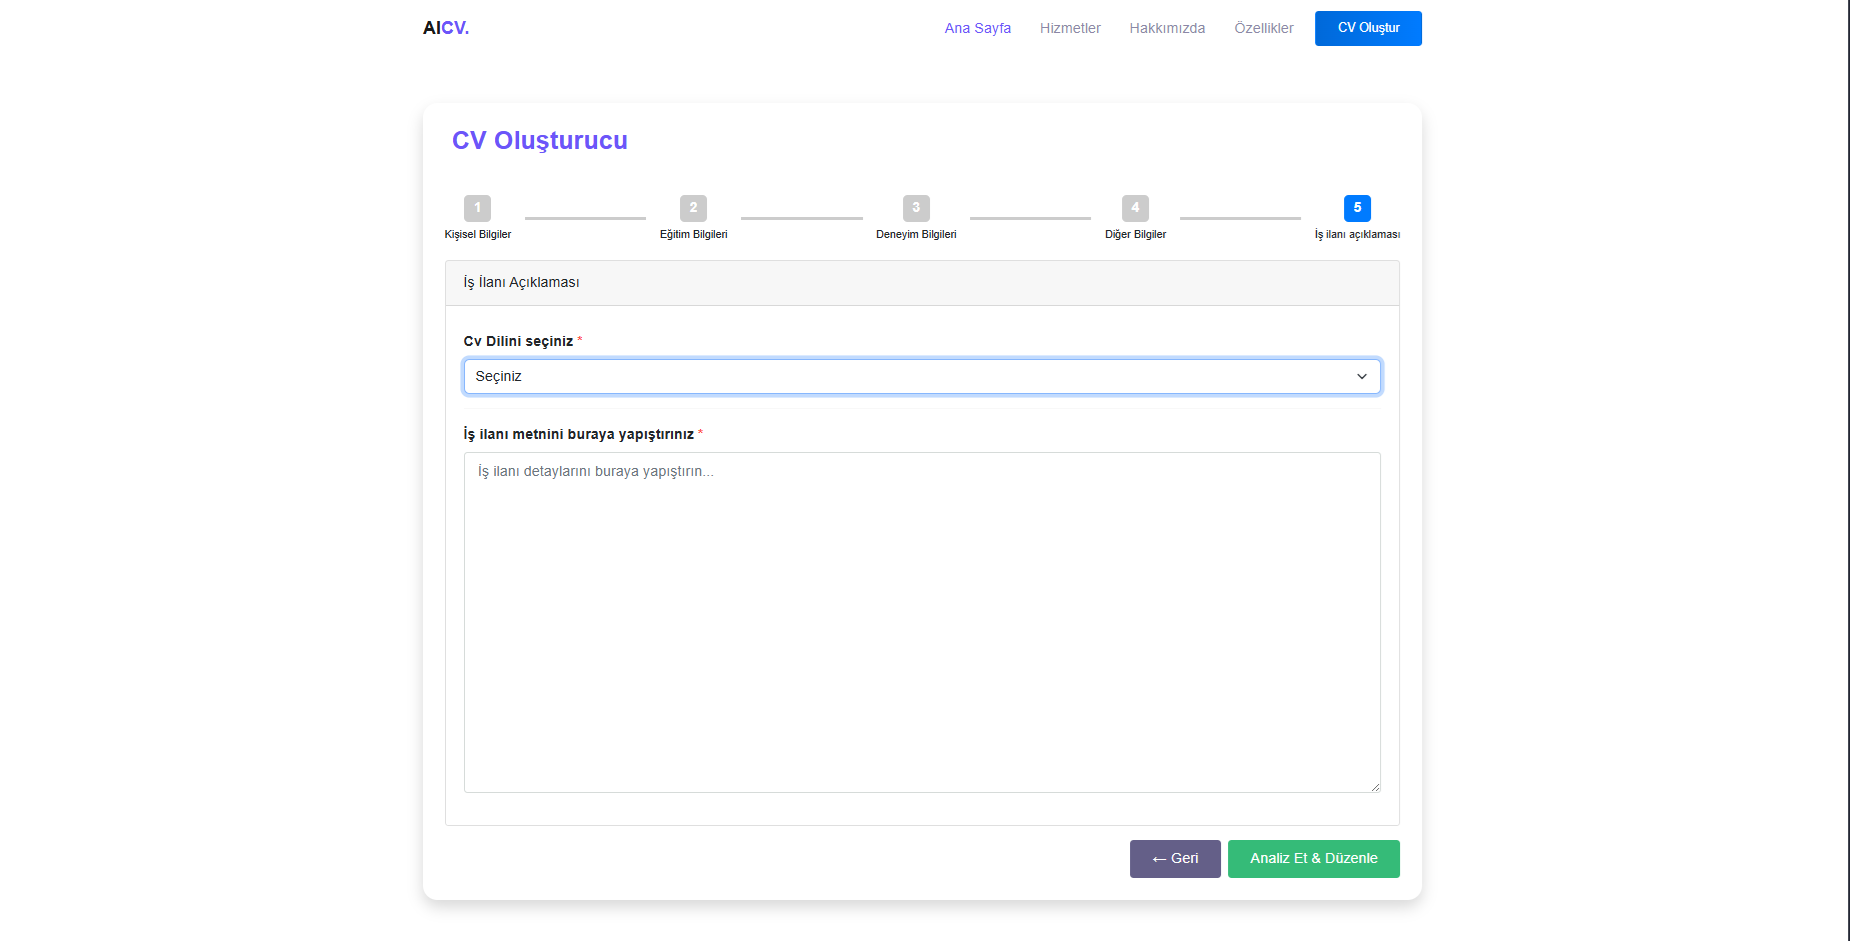Click the dropdown chevron arrow
This screenshot has width=1850, height=941.
[x=1361, y=377]
